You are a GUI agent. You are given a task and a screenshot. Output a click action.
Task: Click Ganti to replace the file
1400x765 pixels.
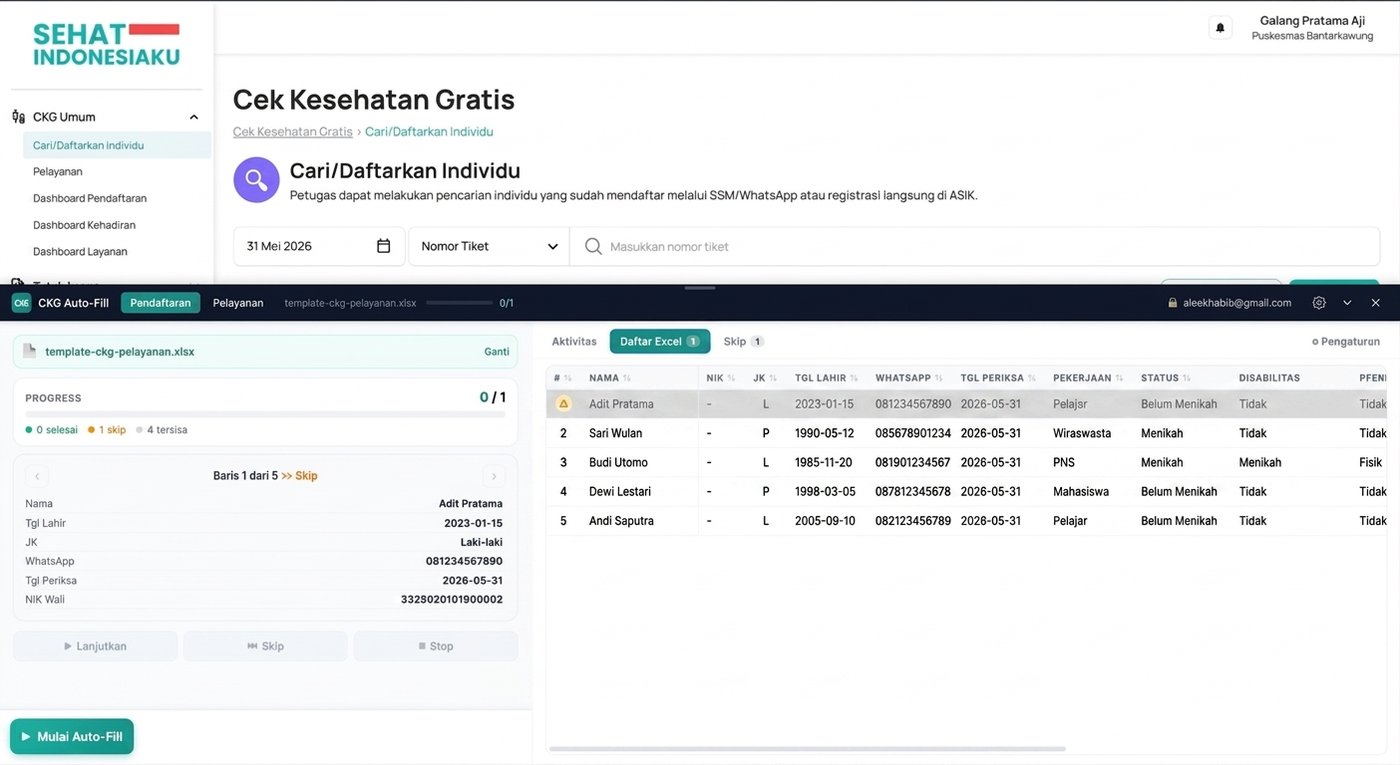[497, 352]
